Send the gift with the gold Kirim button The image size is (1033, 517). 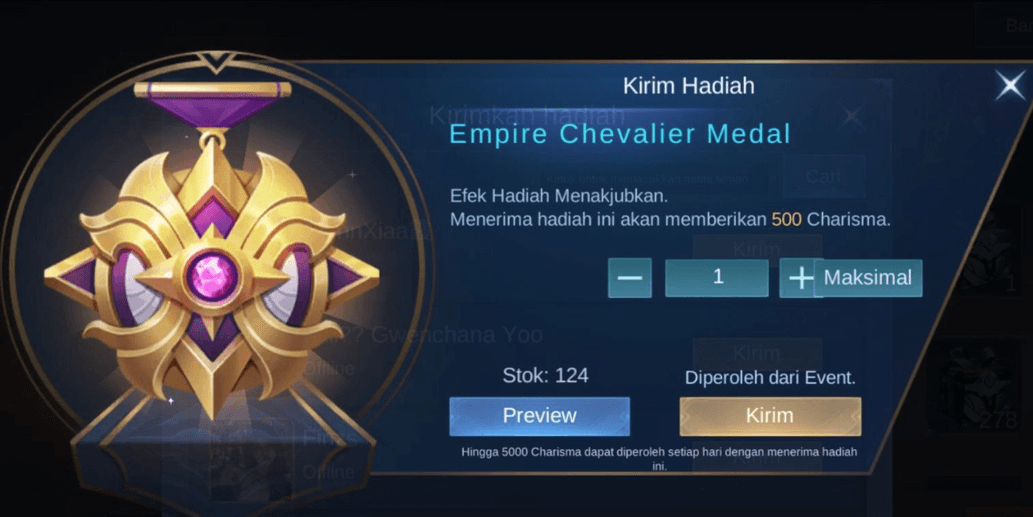click(770, 416)
